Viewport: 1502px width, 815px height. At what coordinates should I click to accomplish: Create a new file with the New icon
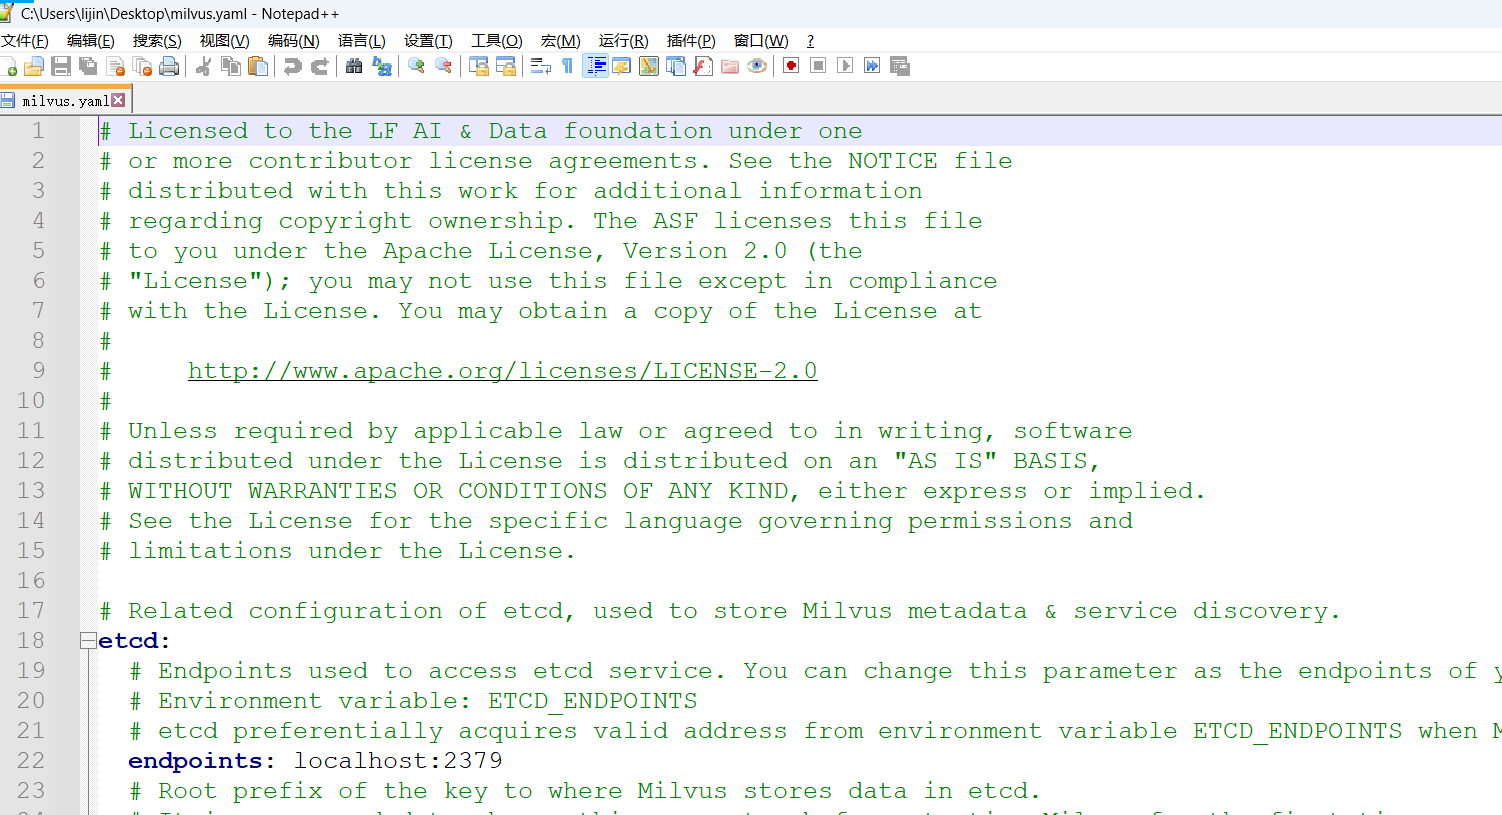(9, 66)
